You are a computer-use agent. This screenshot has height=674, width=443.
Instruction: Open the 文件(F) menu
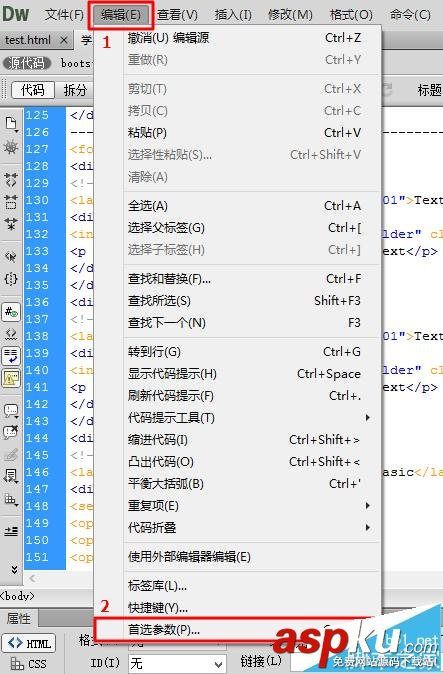tap(64, 15)
